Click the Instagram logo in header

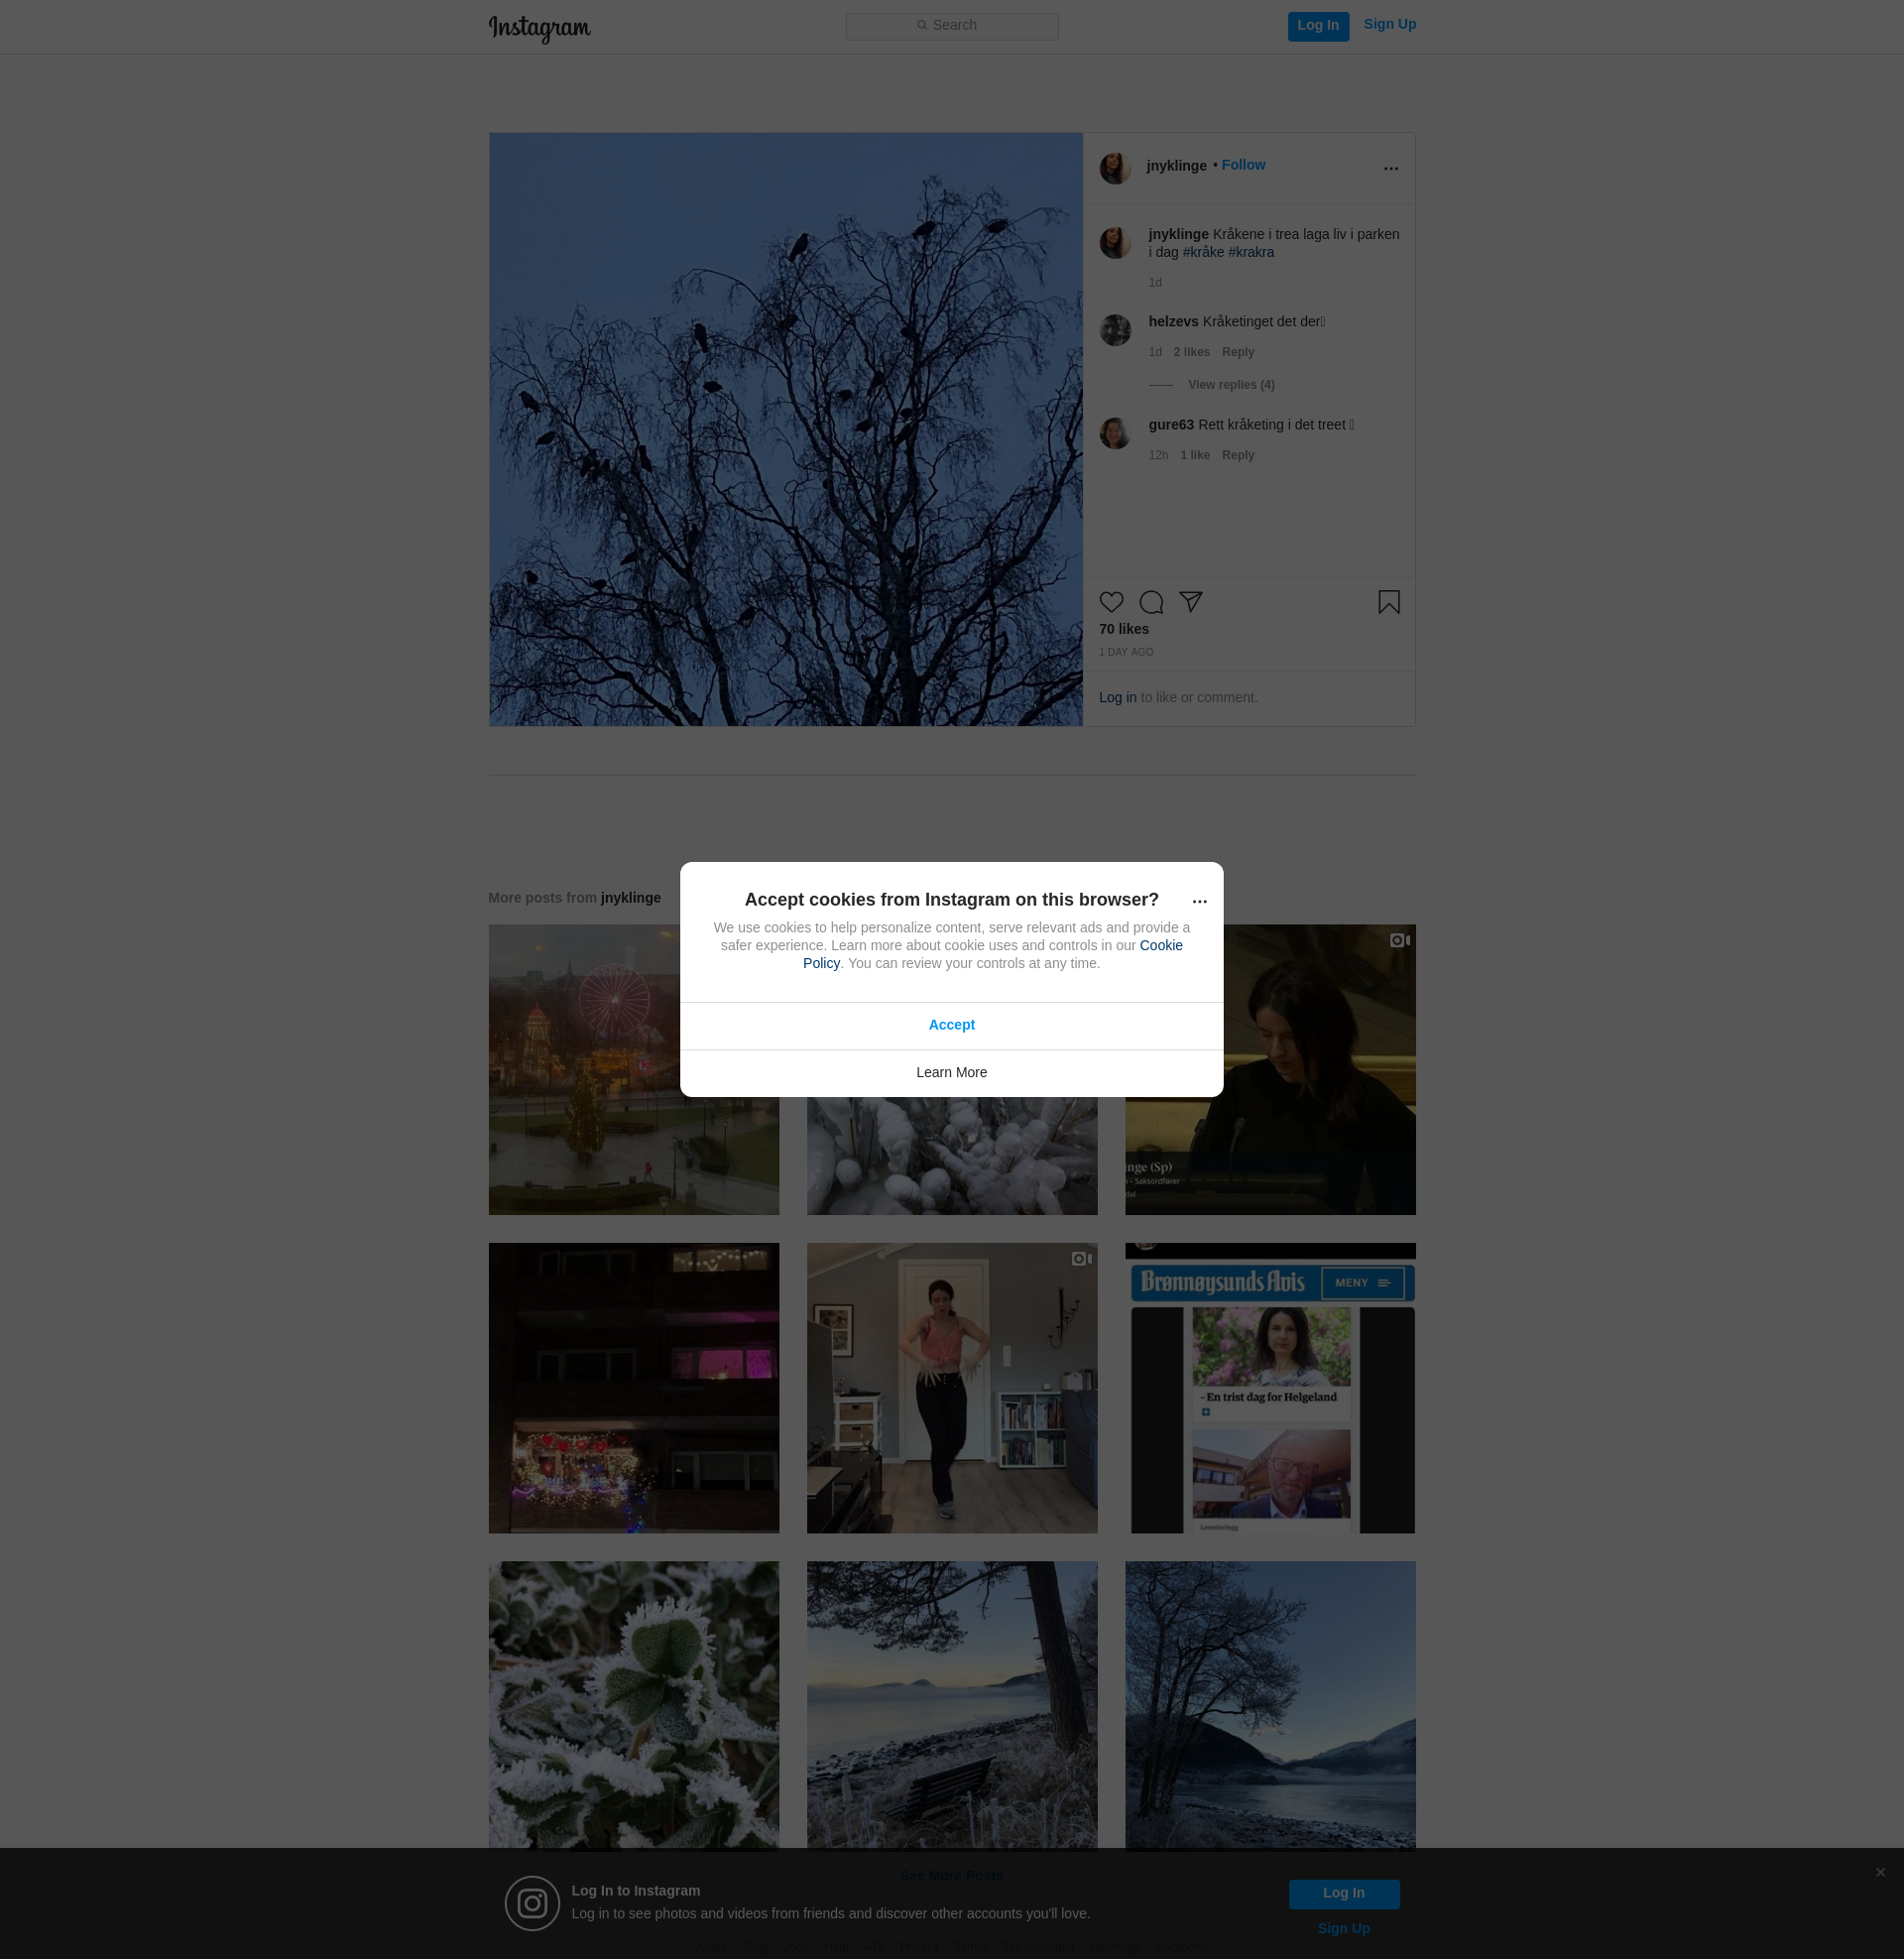539,28
